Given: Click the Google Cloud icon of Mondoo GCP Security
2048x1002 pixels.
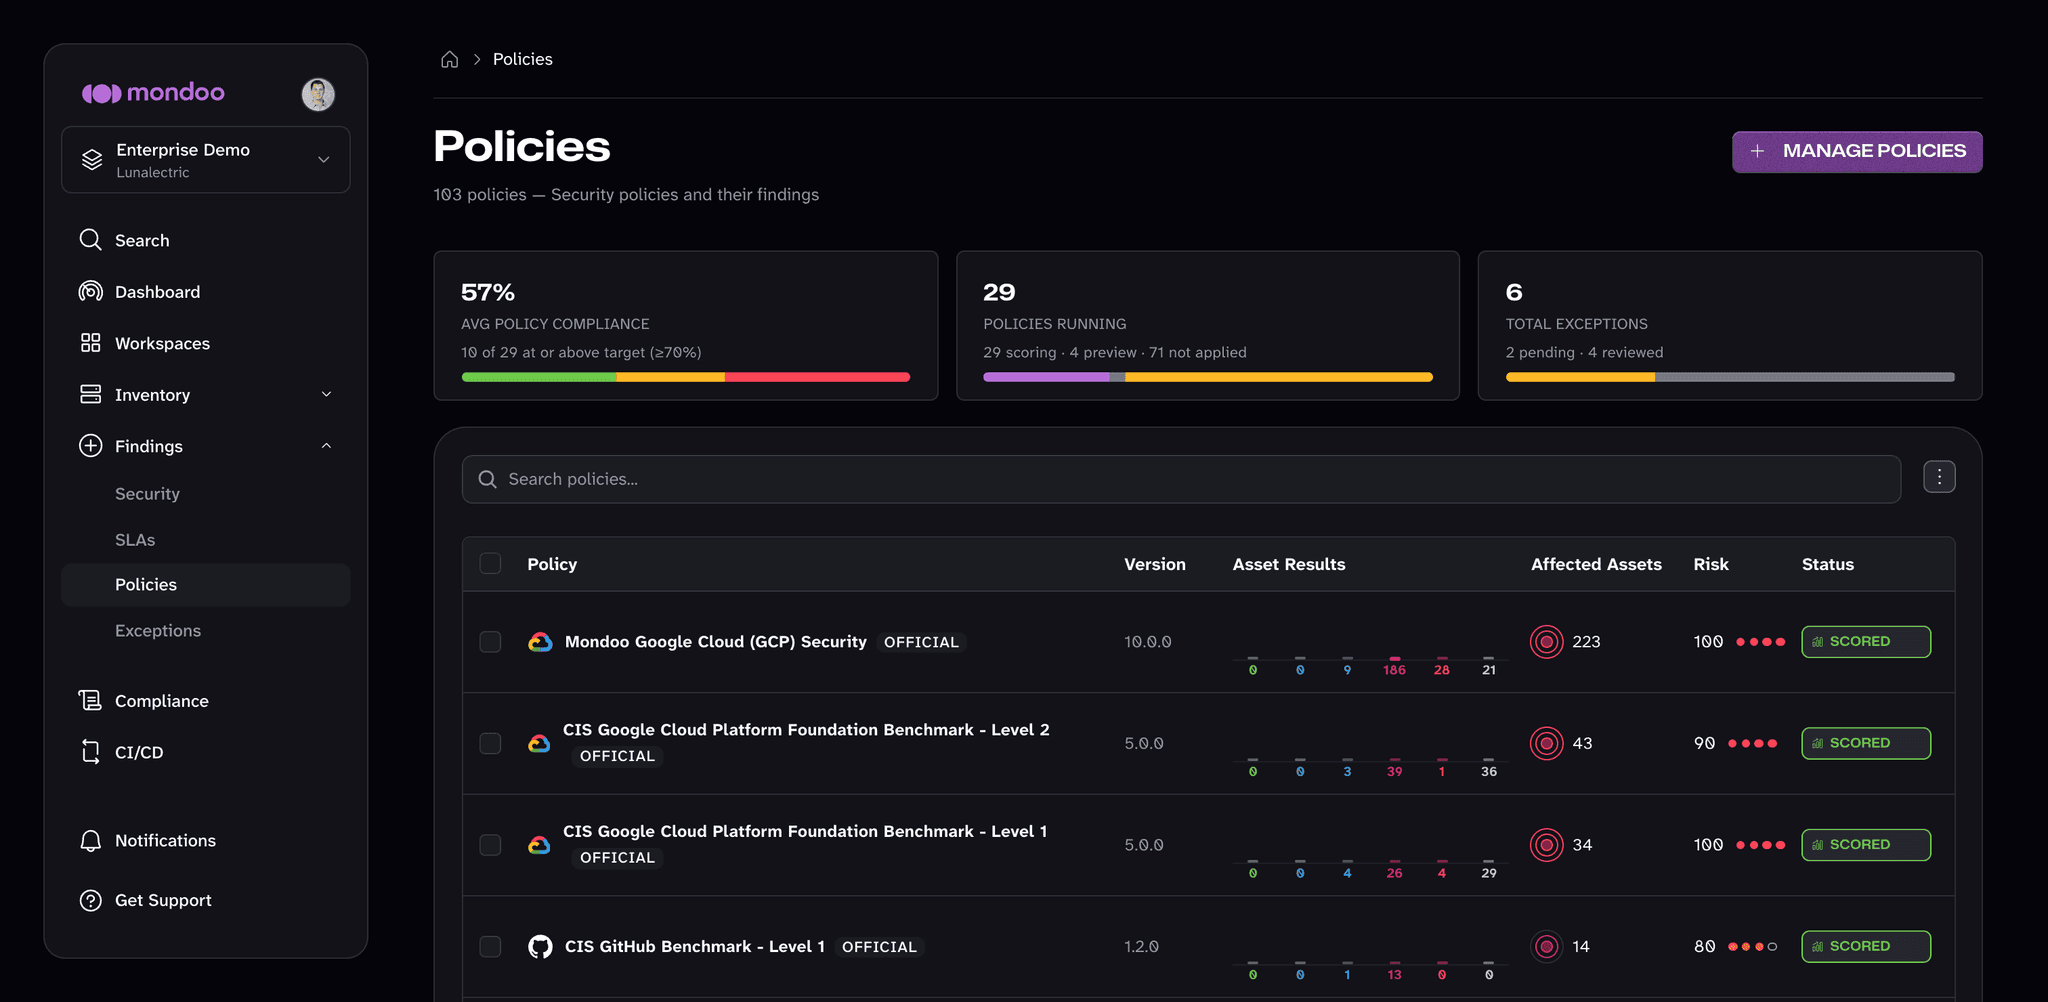Looking at the screenshot, I should tap(540, 642).
